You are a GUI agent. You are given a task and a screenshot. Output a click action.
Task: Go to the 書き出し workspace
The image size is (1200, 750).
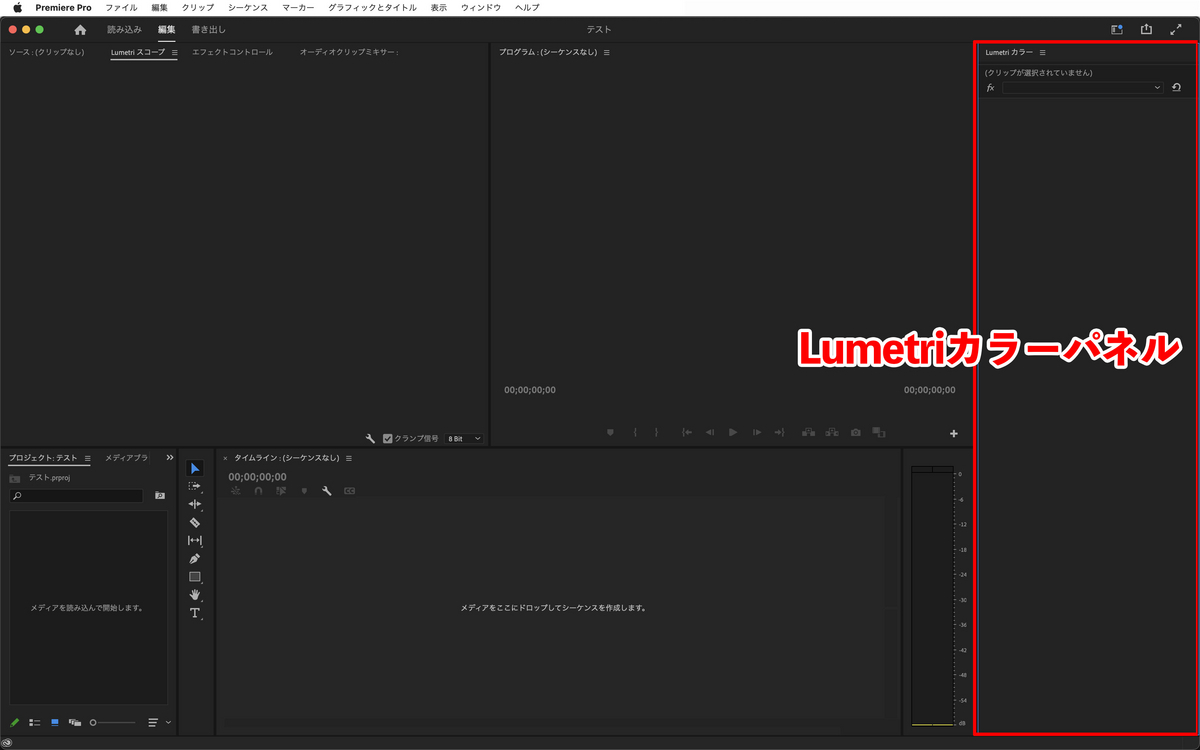coord(208,30)
